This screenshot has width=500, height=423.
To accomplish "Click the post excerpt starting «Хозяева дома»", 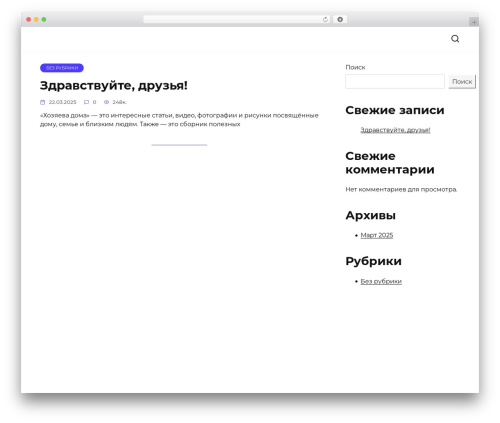I will 179,120.
